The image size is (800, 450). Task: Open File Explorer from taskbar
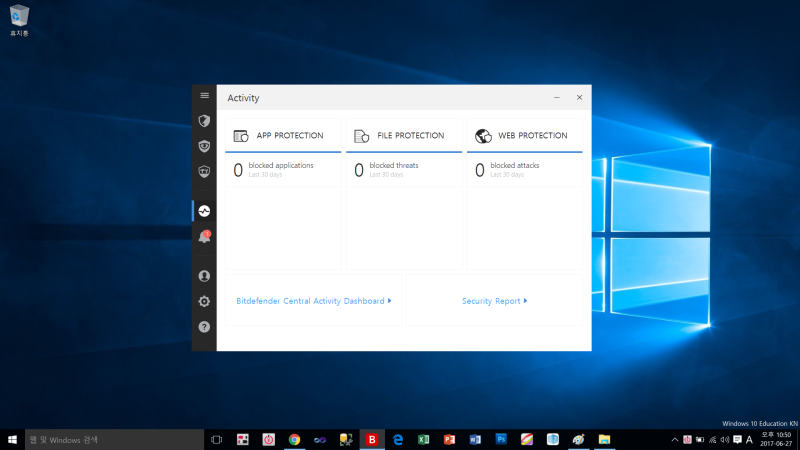605,439
